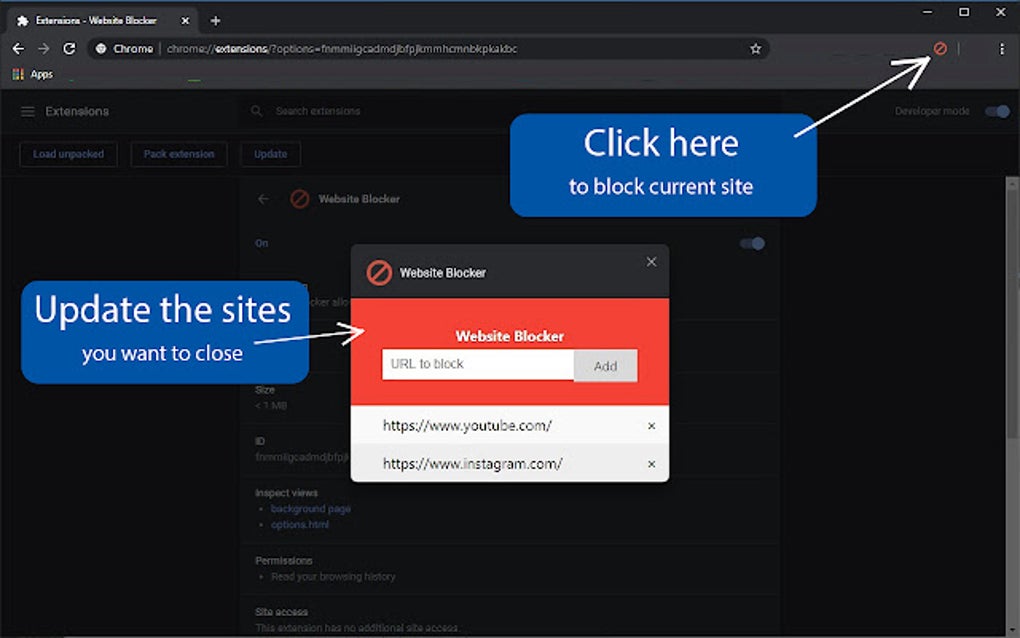The image size is (1020, 638).
Task: Open the Chrome three-dot menu
Action: 1001,47
